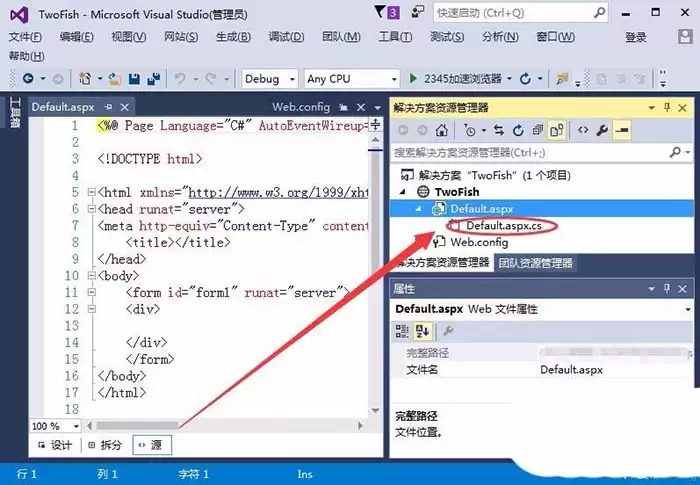Viewport: 700px width, 485px height.
Task: Click the save all toolbar icon
Action: coord(154,79)
